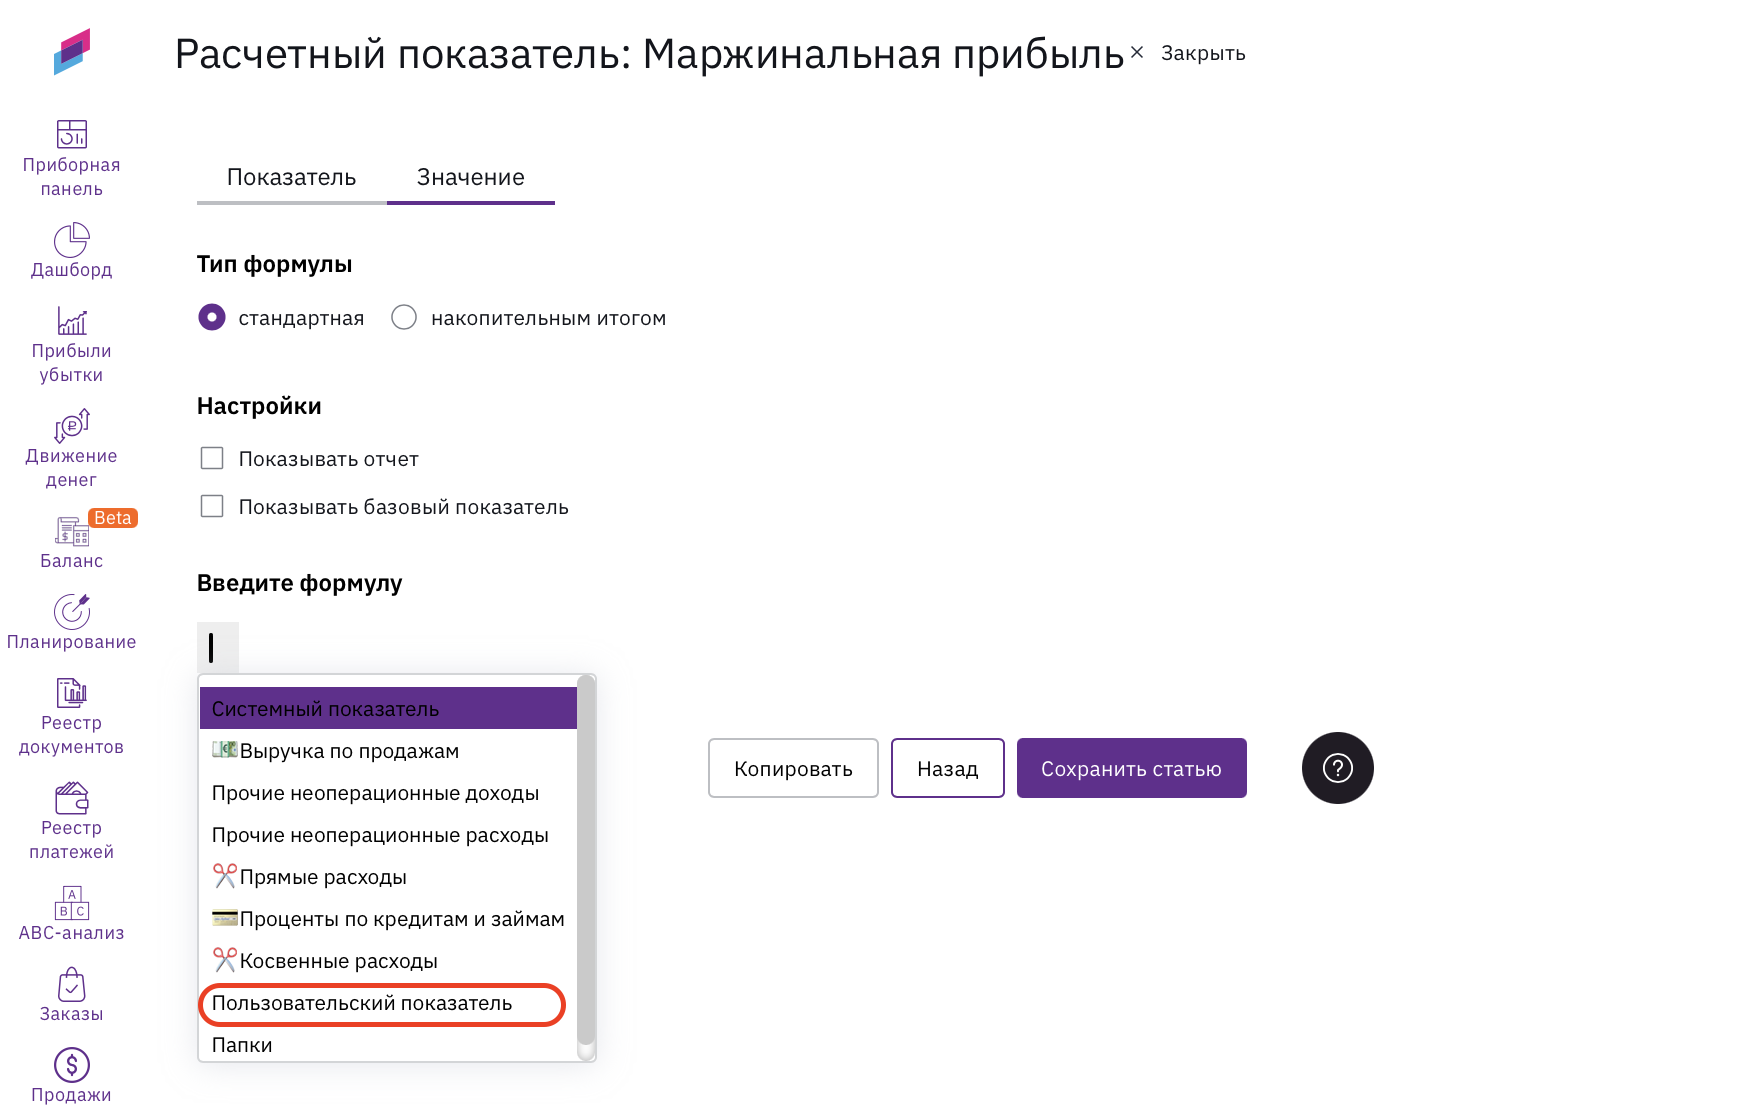This screenshot has width=1746, height=1120.
Task: Open the Реестр платежей wallet icon
Action: pyautogui.click(x=72, y=798)
